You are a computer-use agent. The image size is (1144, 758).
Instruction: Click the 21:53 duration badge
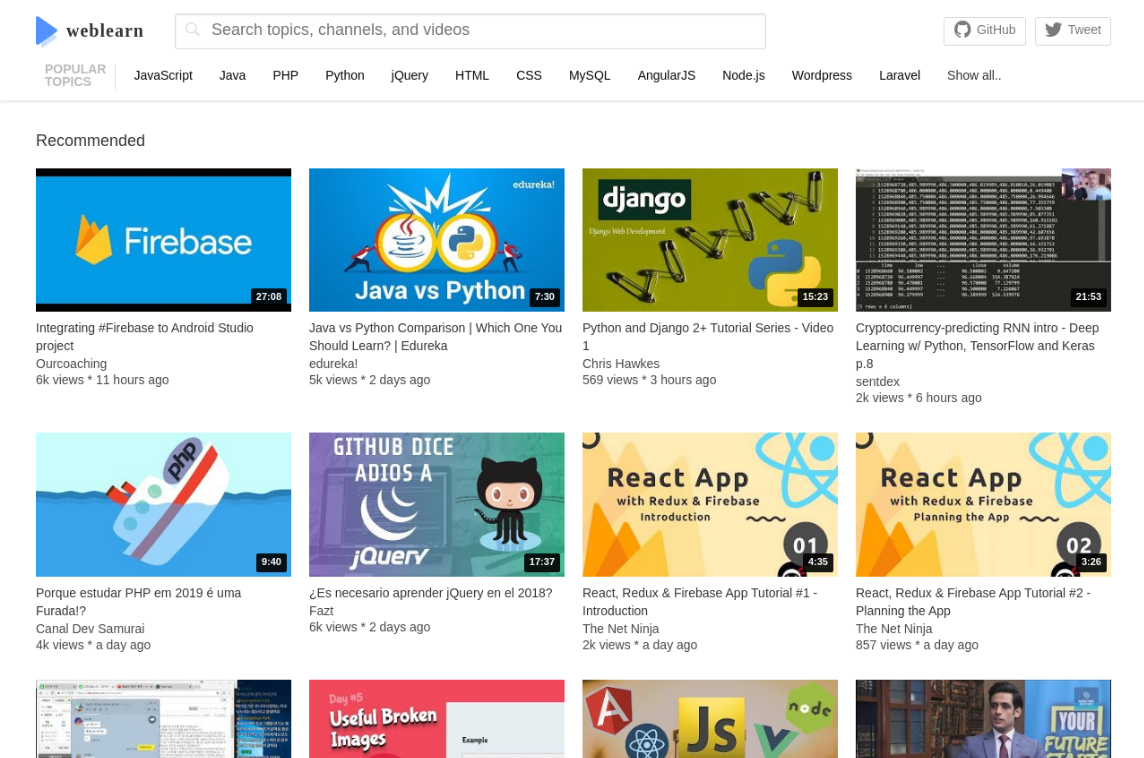click(1088, 296)
